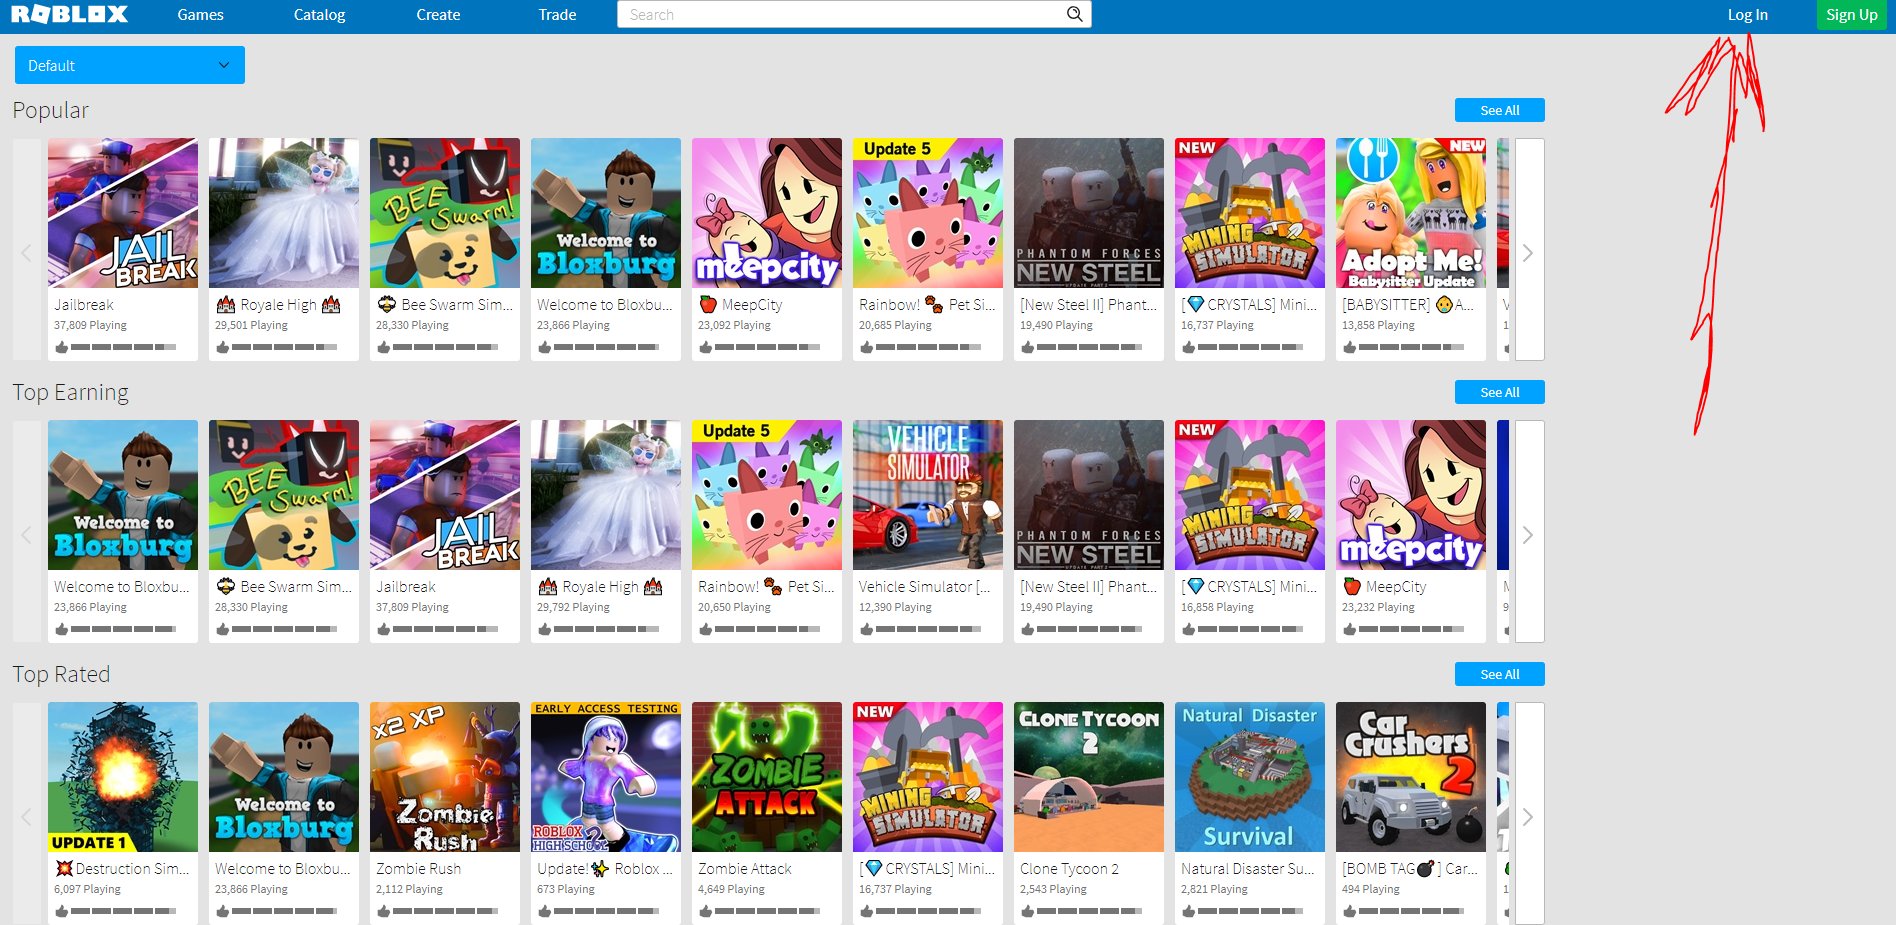Open the Natural Disaster Survival thumbnail
The height and width of the screenshot is (925, 1896).
(x=1250, y=777)
